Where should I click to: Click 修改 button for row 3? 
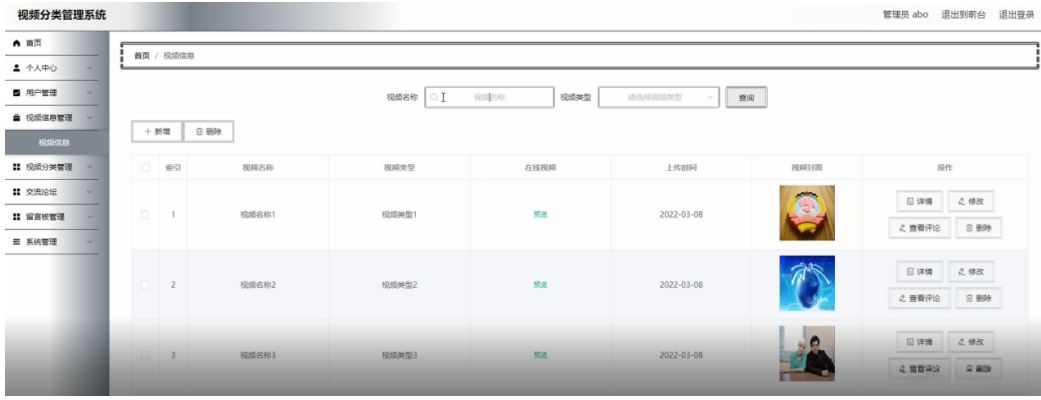pos(971,342)
